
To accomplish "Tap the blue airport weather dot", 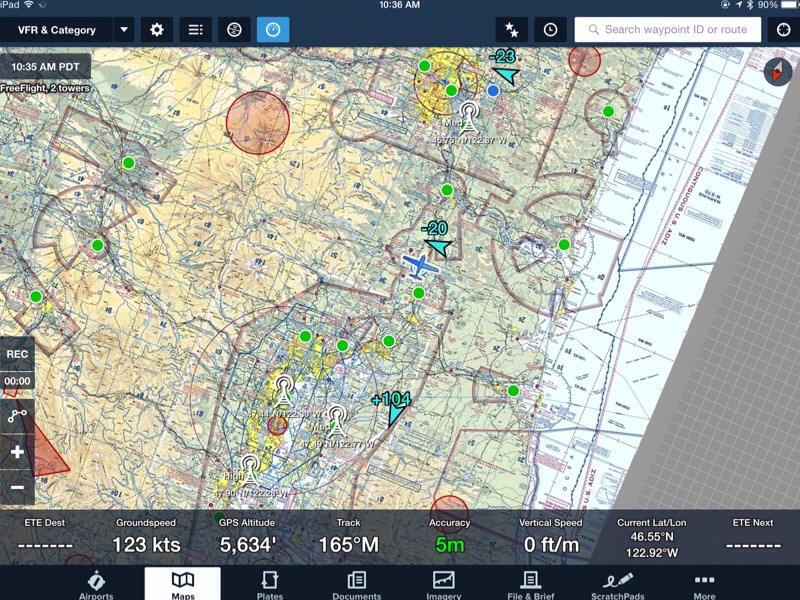I will [x=493, y=91].
